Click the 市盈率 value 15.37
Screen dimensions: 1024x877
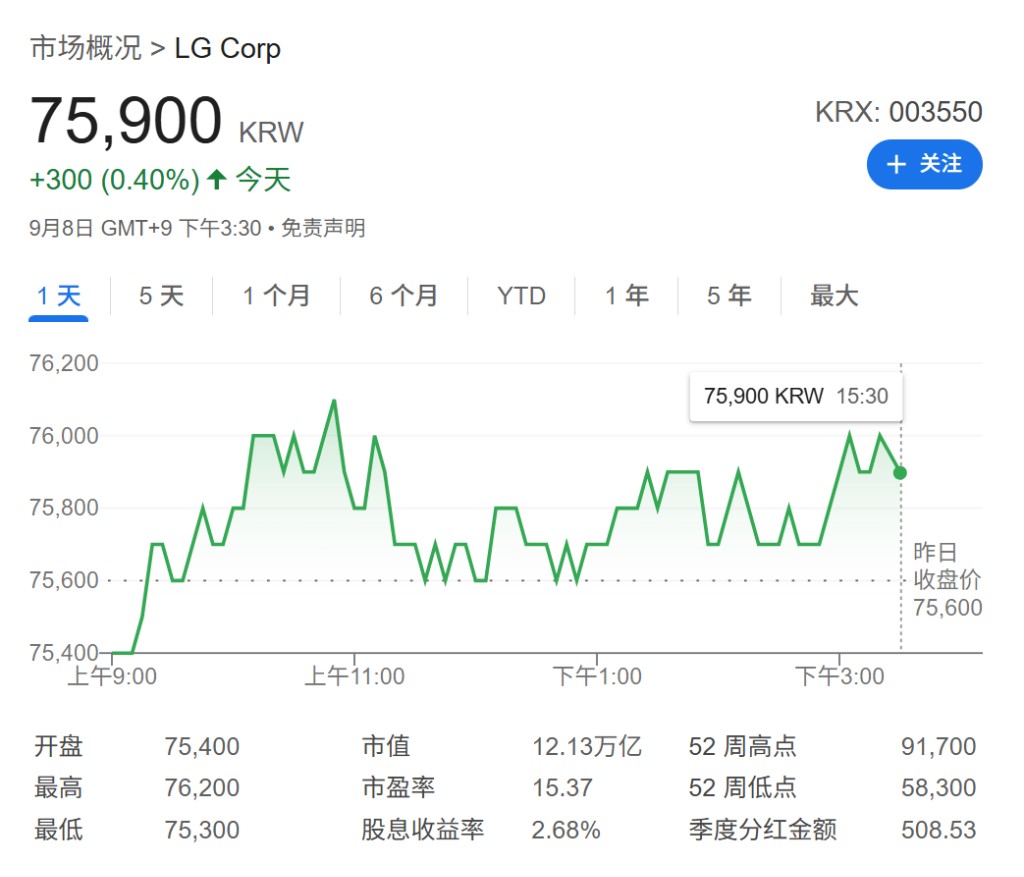click(x=562, y=788)
